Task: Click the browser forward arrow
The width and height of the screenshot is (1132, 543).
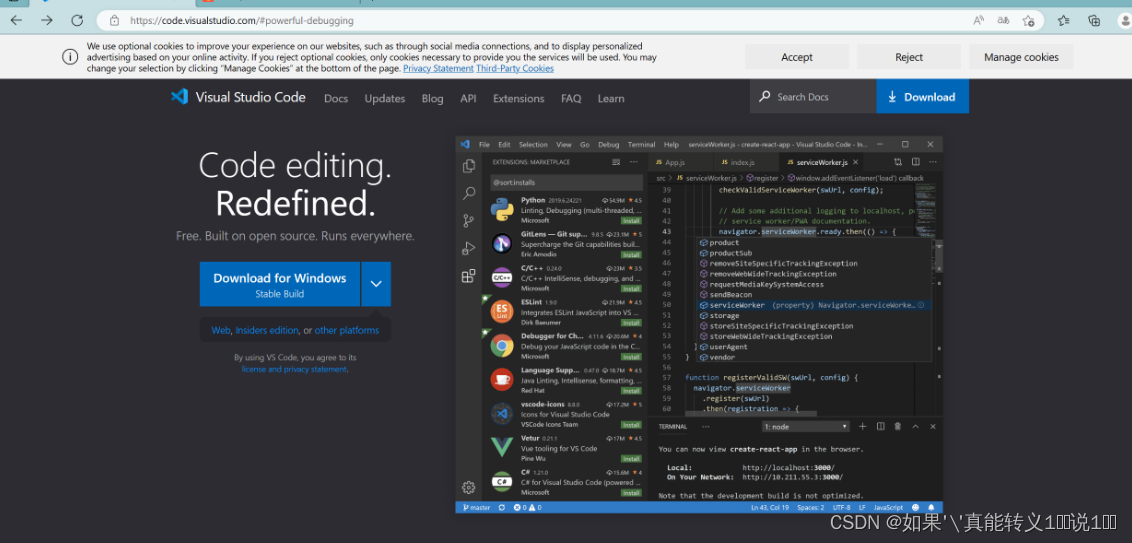Action: point(47,20)
